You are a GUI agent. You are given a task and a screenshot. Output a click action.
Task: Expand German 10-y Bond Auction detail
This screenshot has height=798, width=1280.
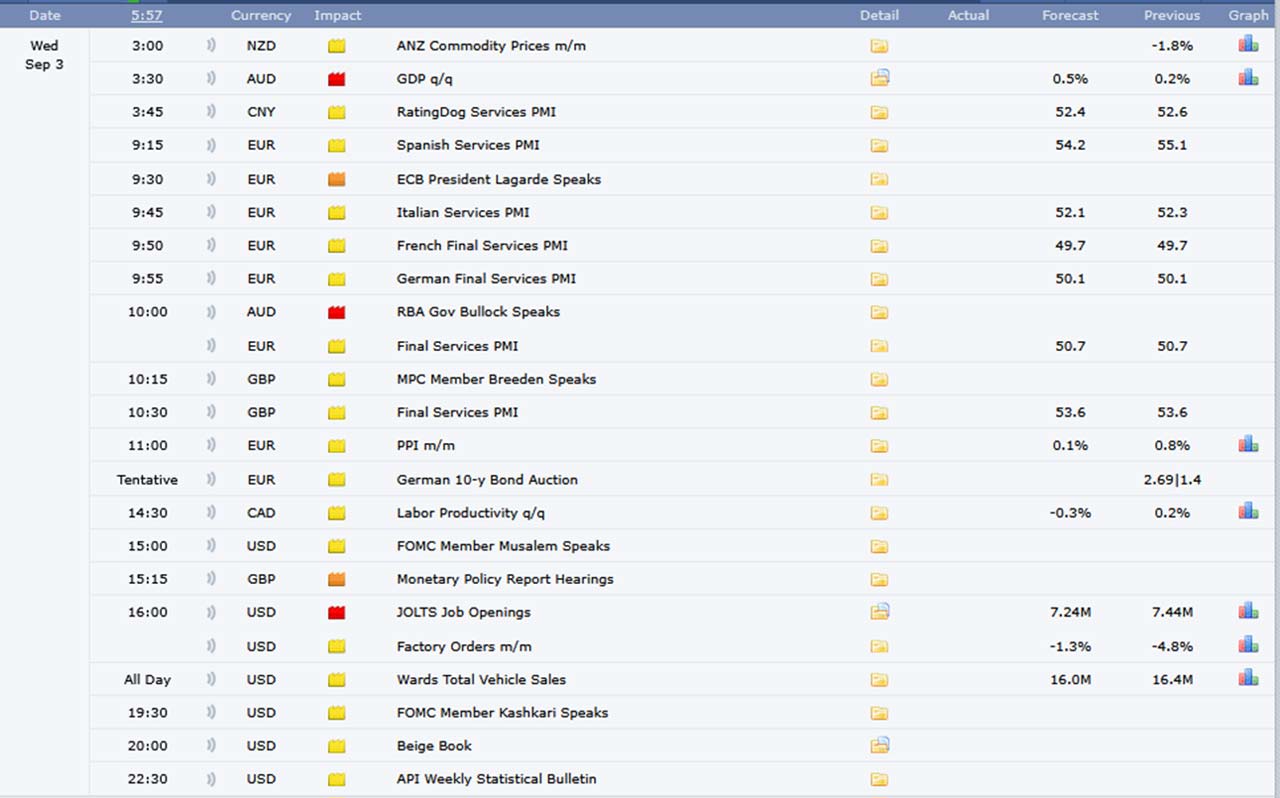coord(879,480)
